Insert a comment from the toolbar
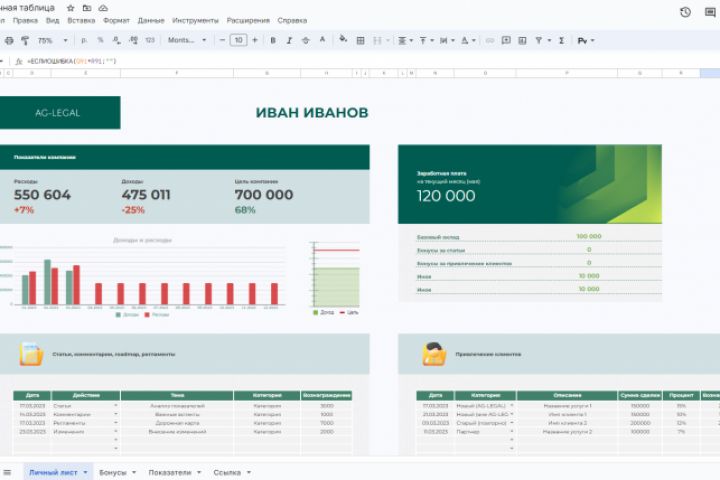This screenshot has width=720, height=480. click(506, 40)
